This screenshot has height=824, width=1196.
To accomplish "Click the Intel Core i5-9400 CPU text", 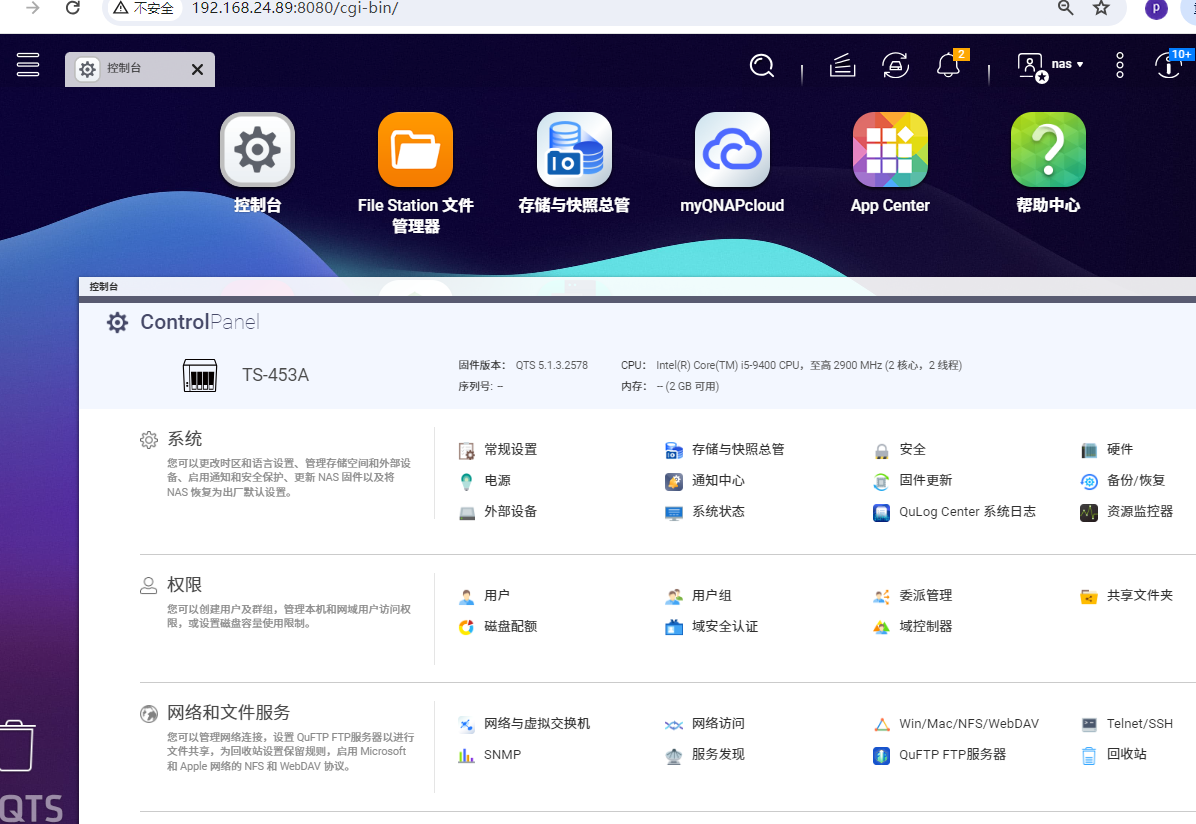I will [x=809, y=365].
